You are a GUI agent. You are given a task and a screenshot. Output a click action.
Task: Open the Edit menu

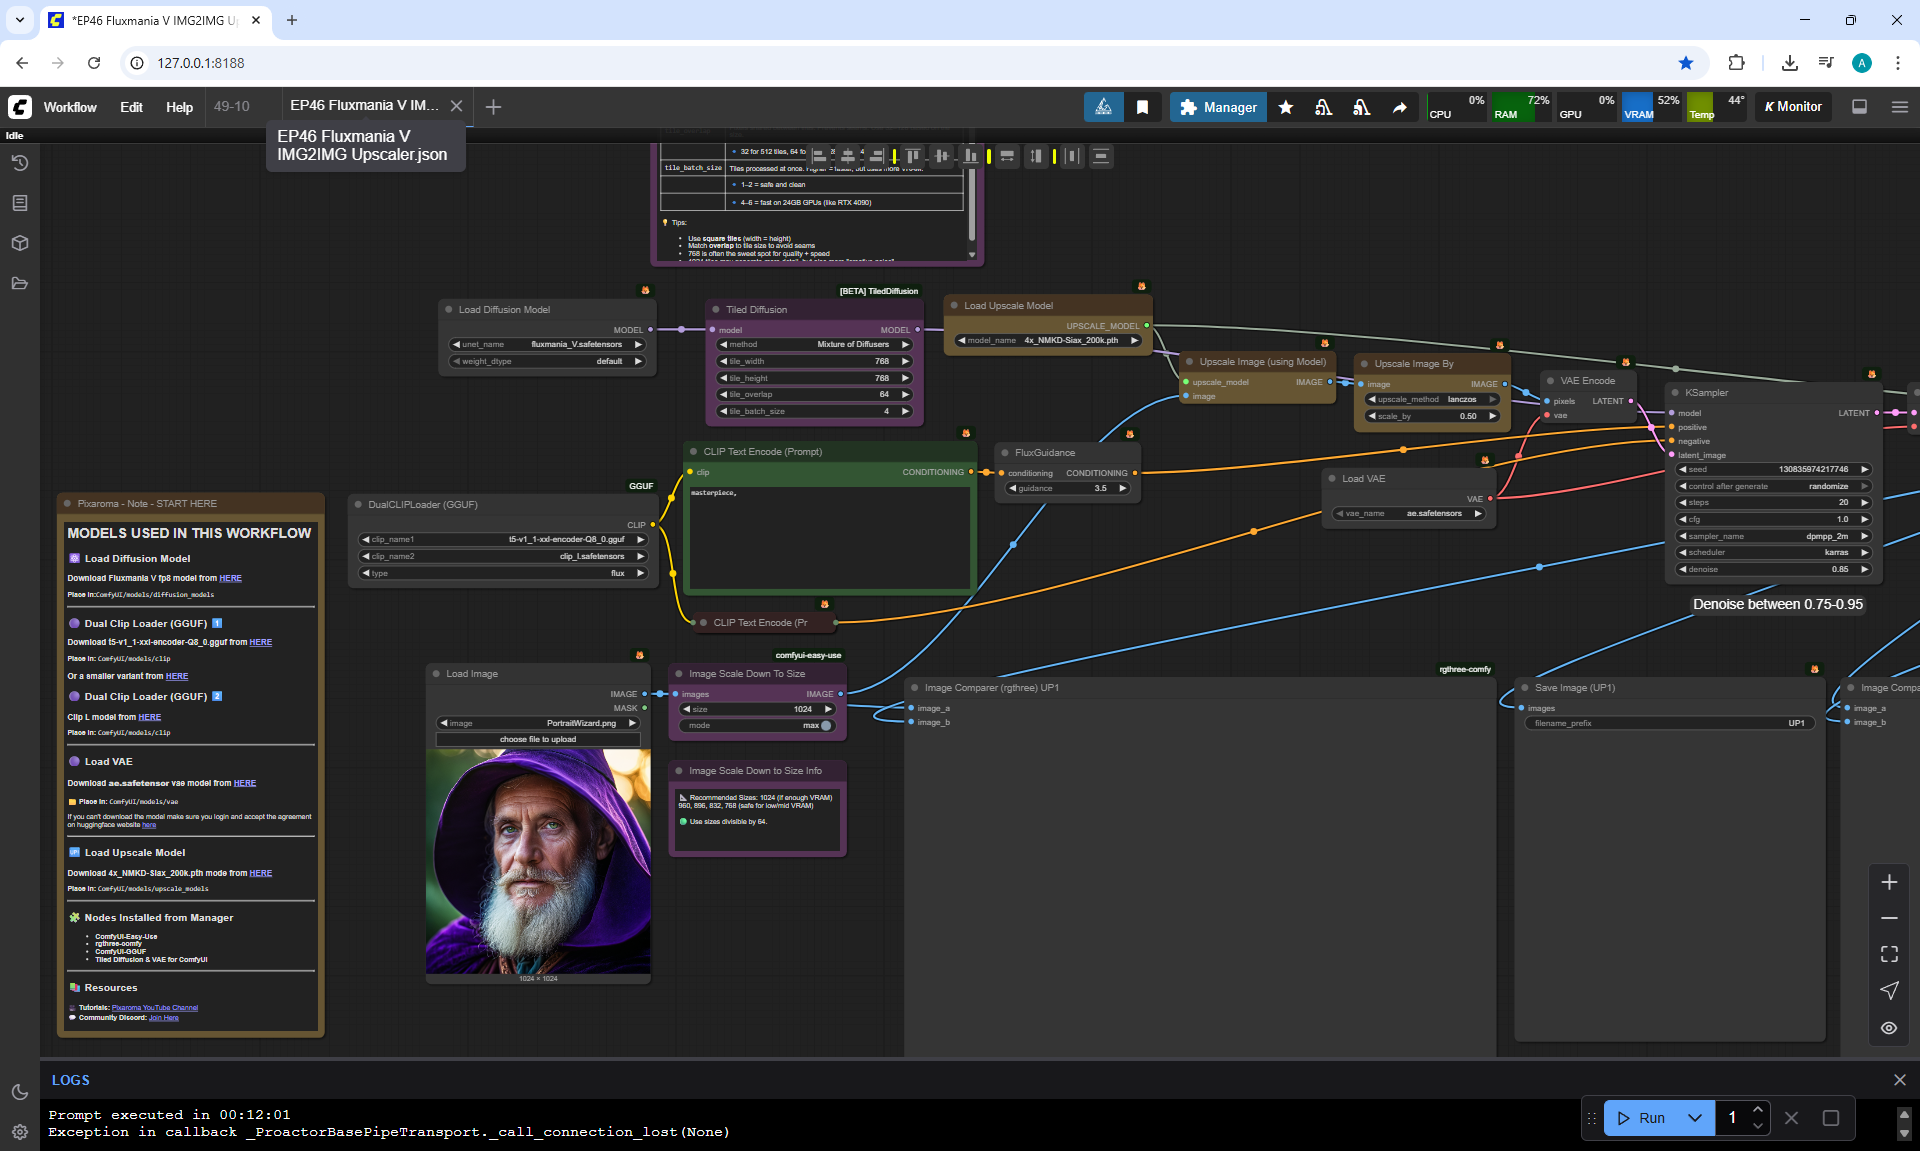tap(131, 107)
